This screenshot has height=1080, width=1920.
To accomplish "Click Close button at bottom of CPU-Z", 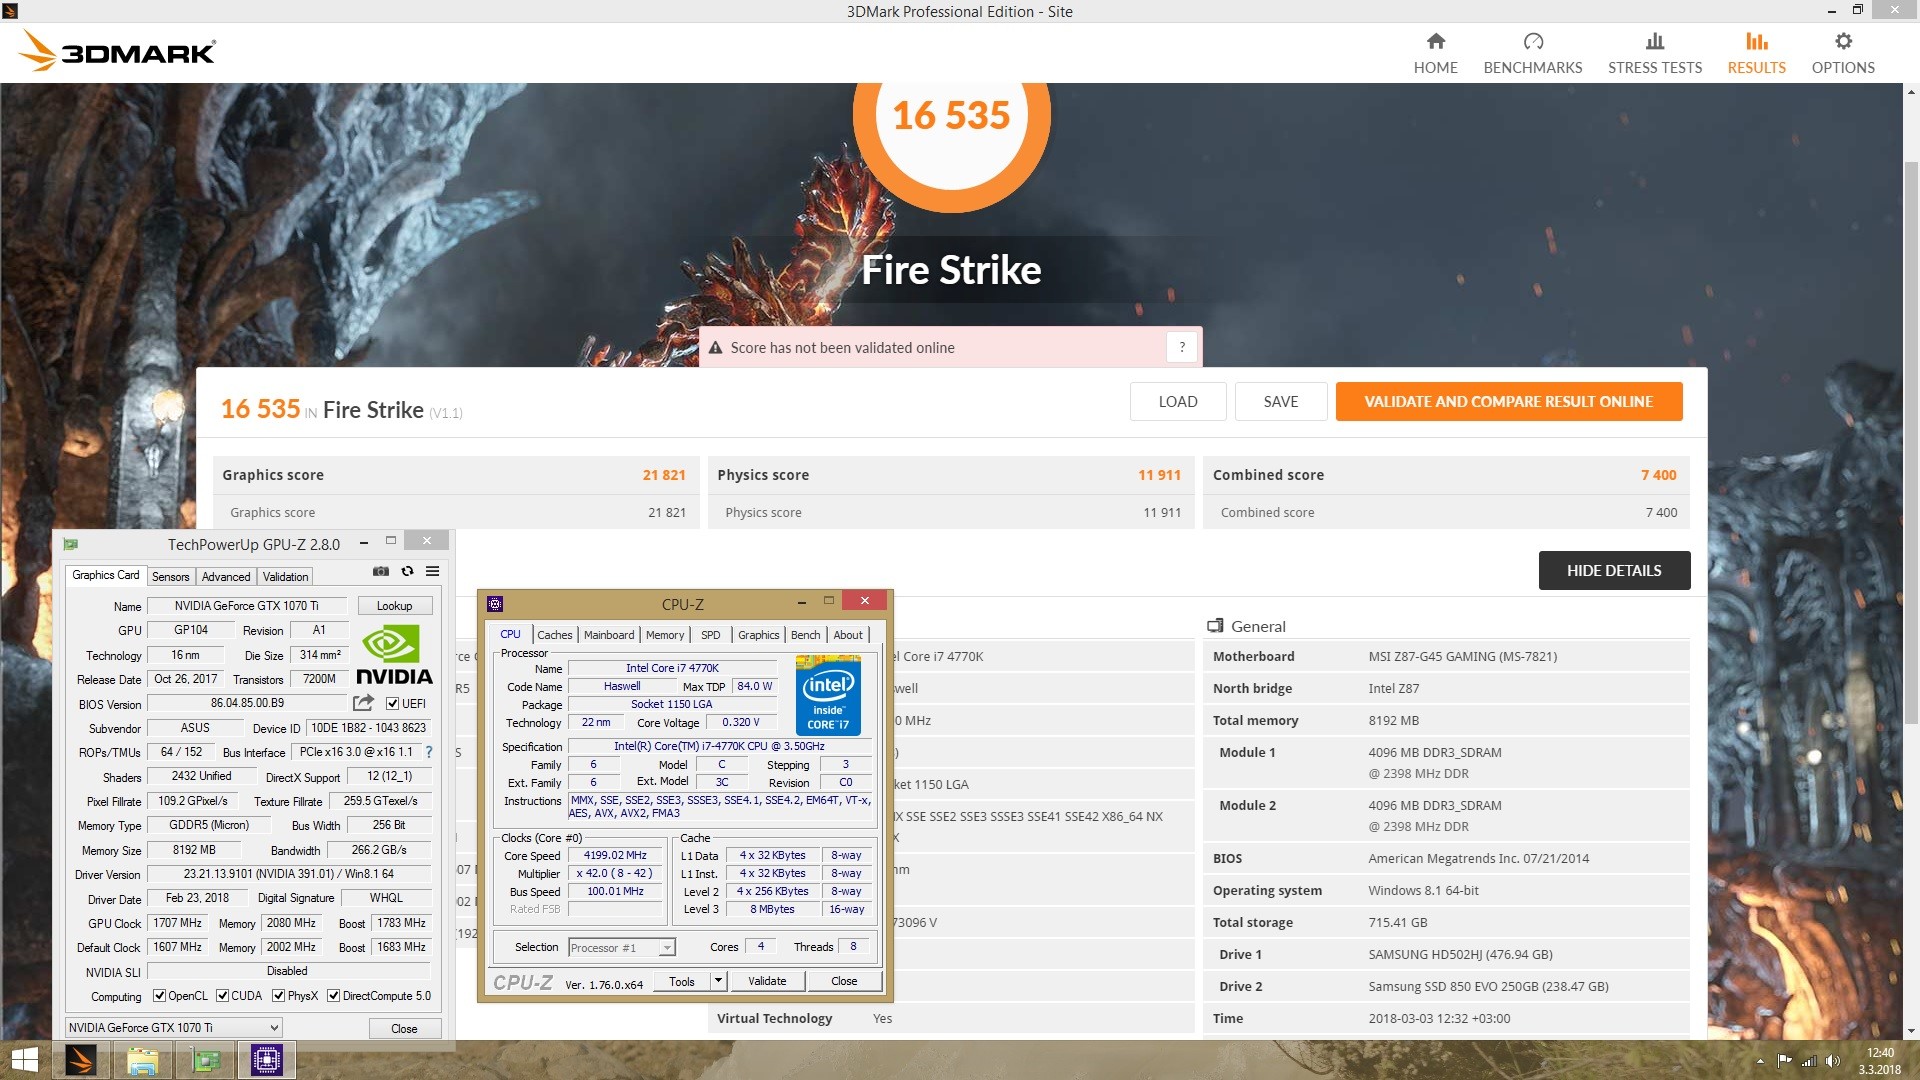I will pos(844,981).
